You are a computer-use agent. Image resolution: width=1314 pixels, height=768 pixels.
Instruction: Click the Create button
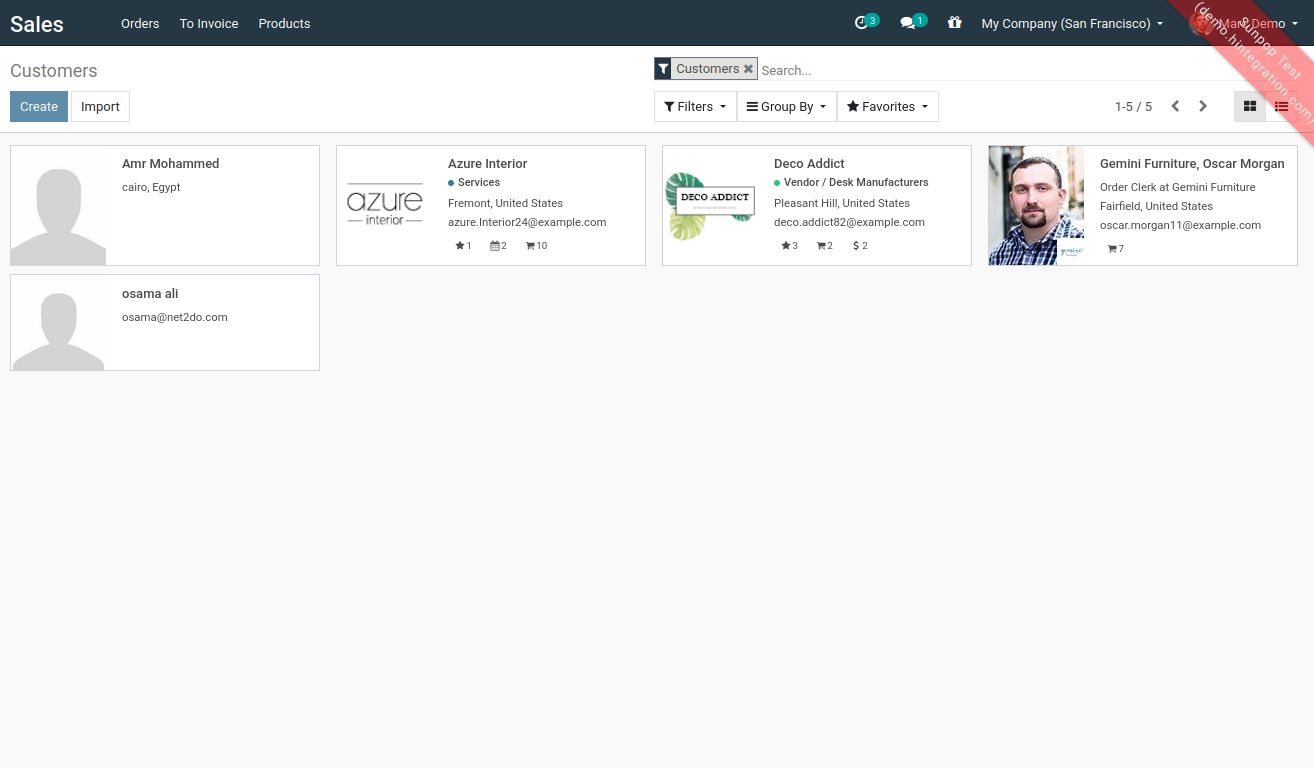pos(39,106)
